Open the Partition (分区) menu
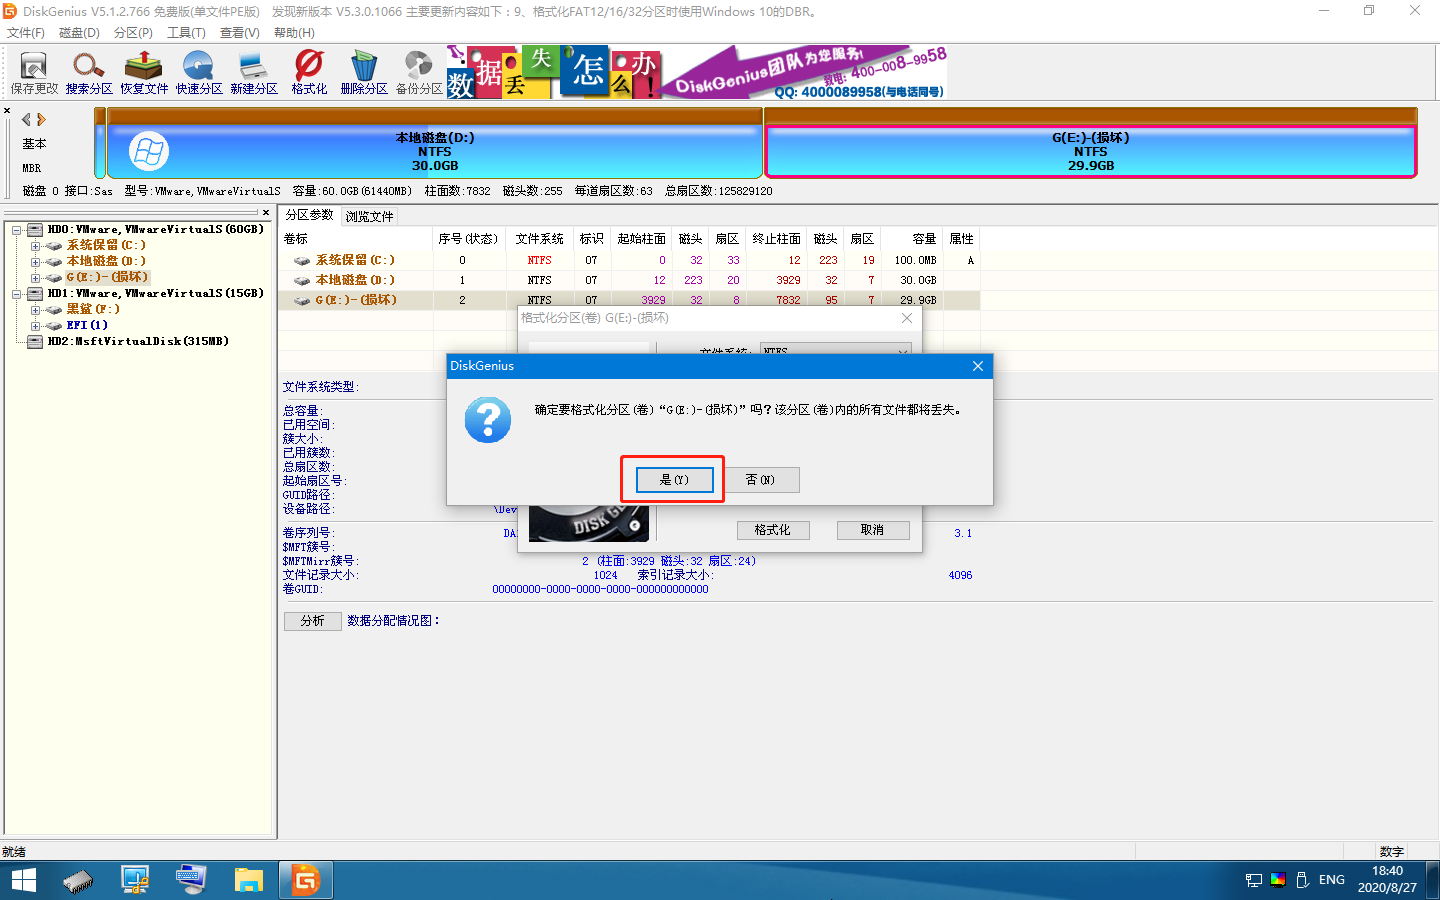 point(133,33)
